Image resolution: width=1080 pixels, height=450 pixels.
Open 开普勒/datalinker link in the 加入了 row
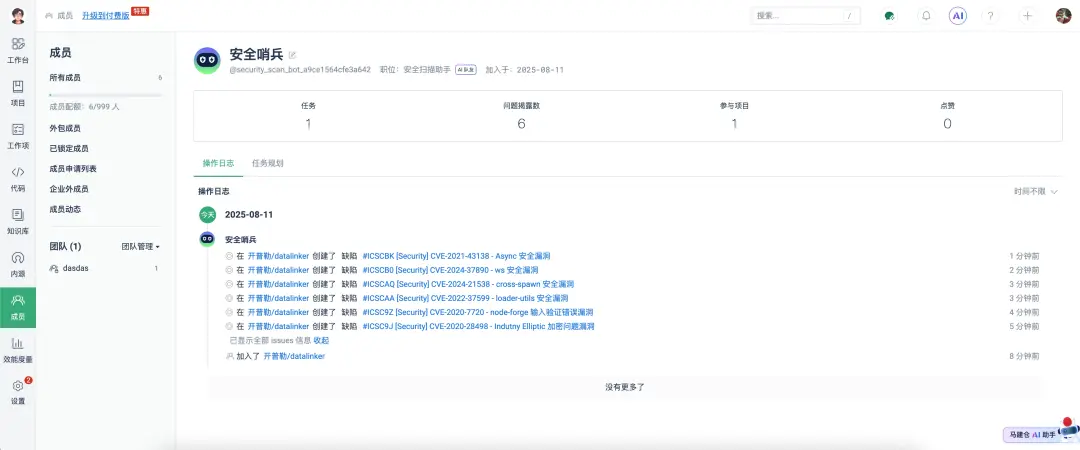tap(294, 356)
